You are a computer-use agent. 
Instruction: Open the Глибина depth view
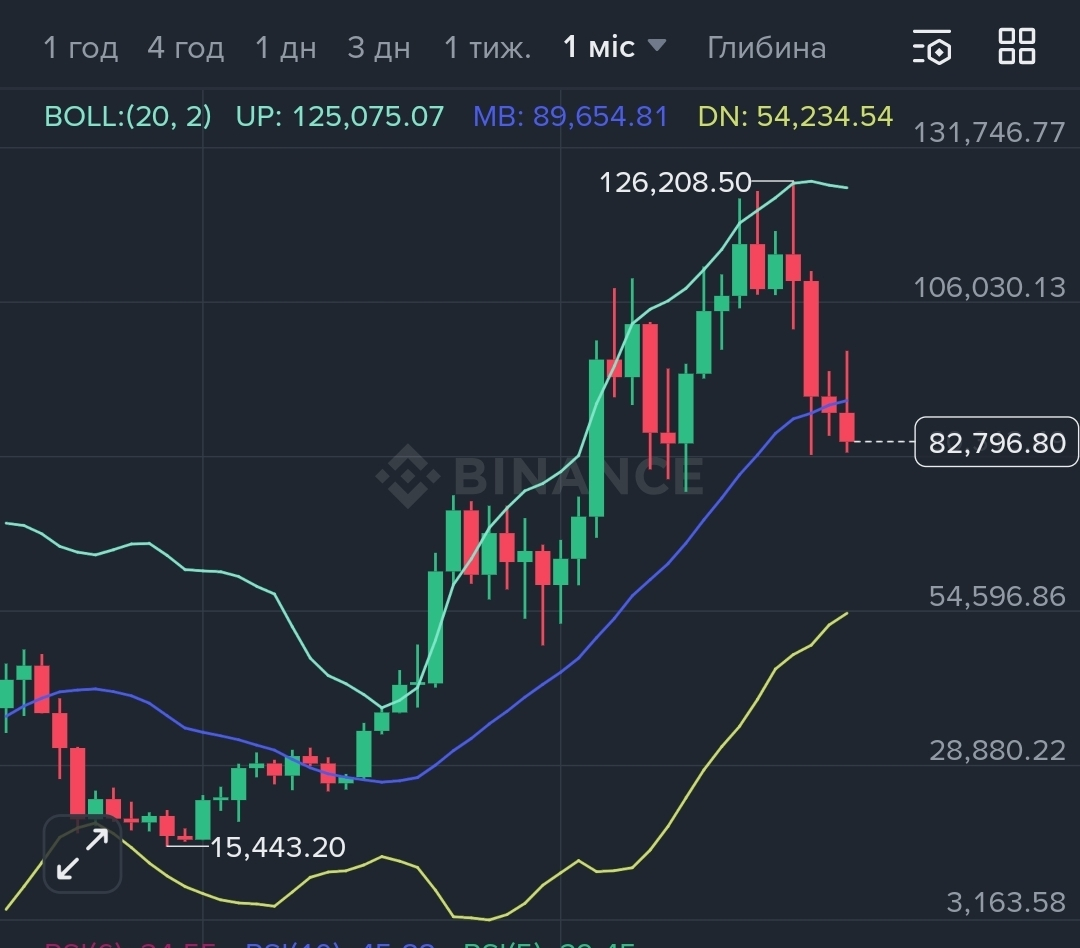[x=767, y=48]
